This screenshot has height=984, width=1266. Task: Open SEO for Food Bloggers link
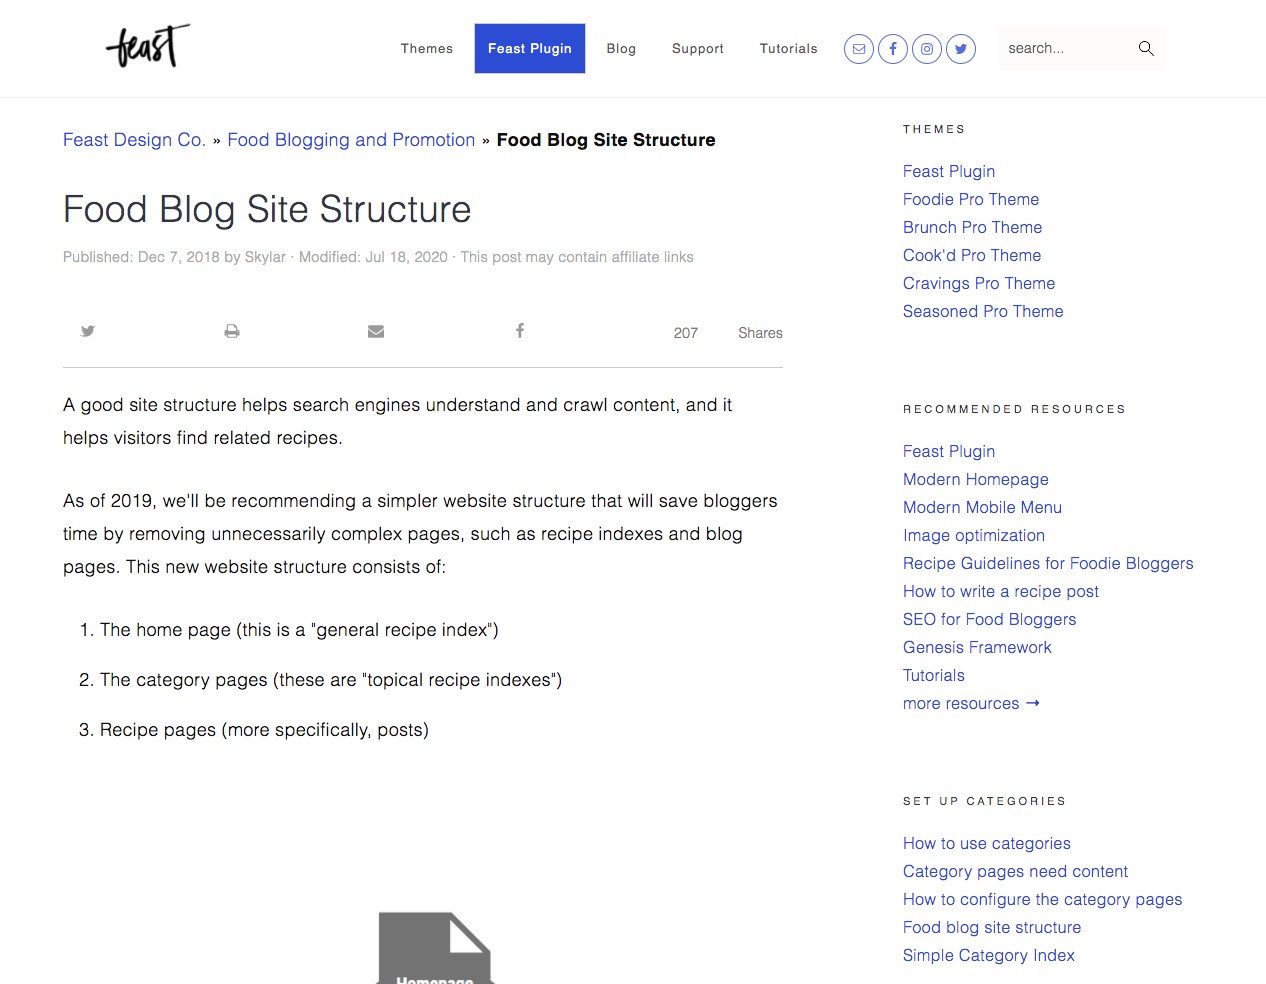pos(989,619)
